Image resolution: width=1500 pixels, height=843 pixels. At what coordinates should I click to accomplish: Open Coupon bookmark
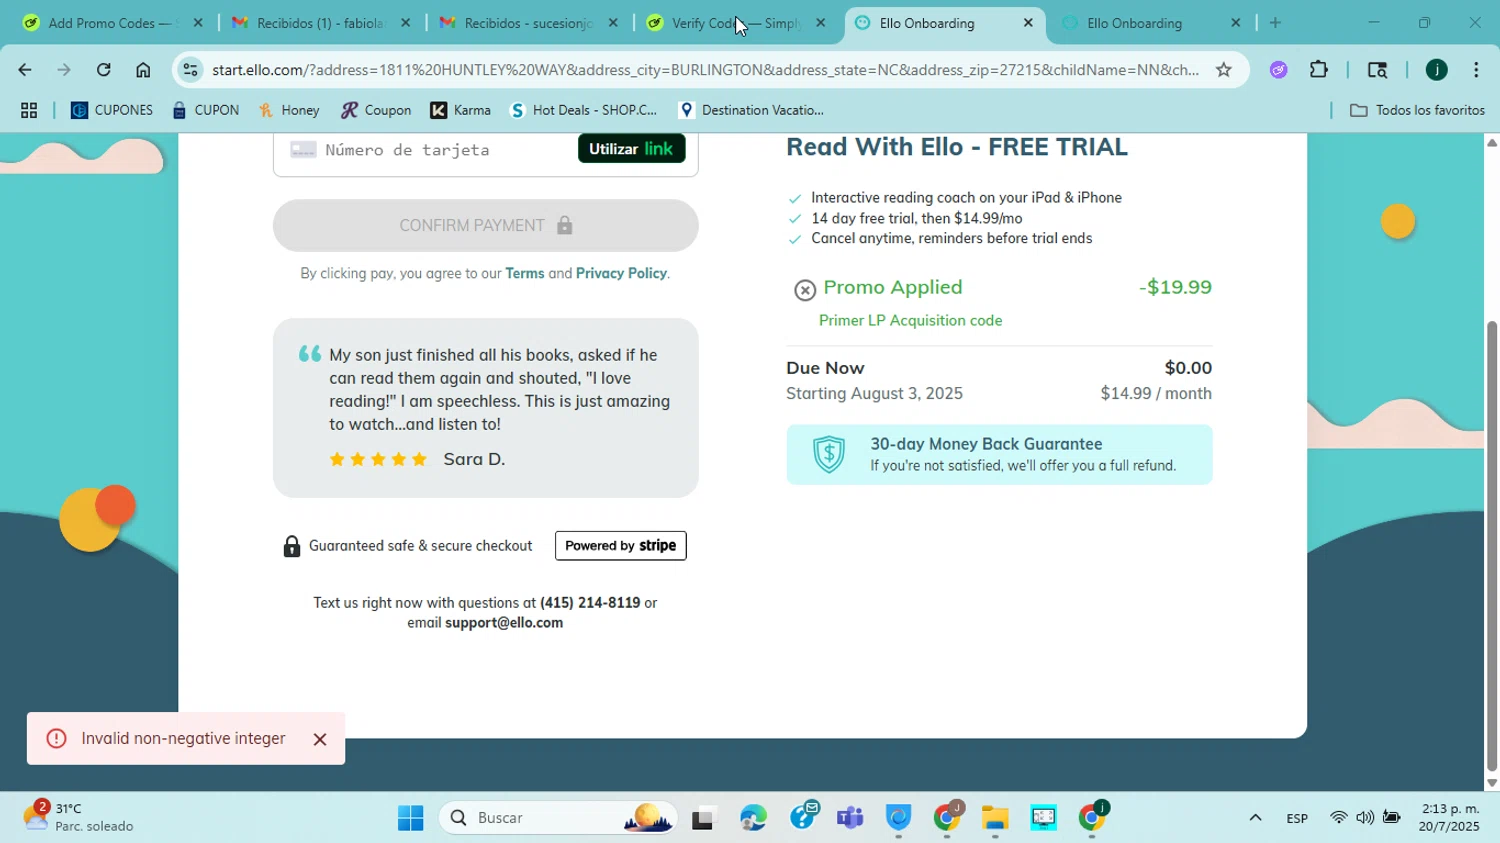coord(376,110)
